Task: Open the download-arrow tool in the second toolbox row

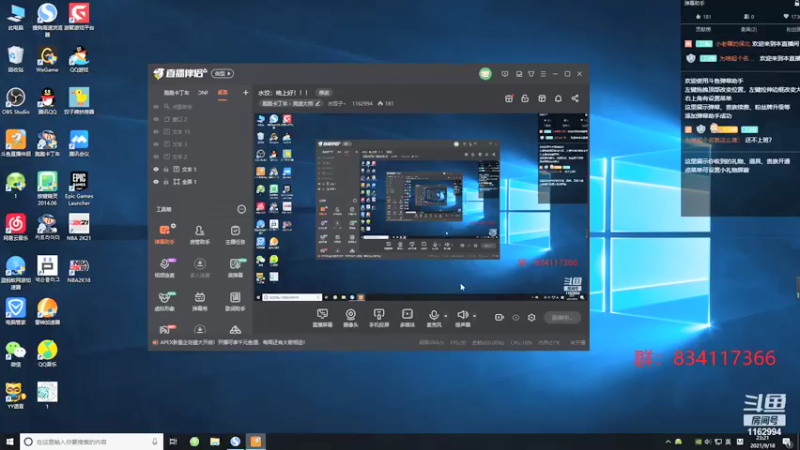Action: tap(199, 268)
